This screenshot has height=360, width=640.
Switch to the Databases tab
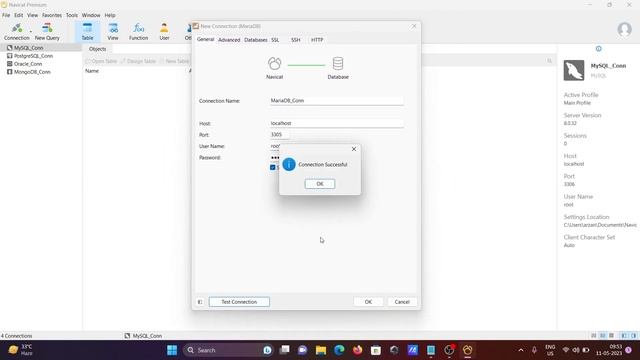pyautogui.click(x=256, y=40)
